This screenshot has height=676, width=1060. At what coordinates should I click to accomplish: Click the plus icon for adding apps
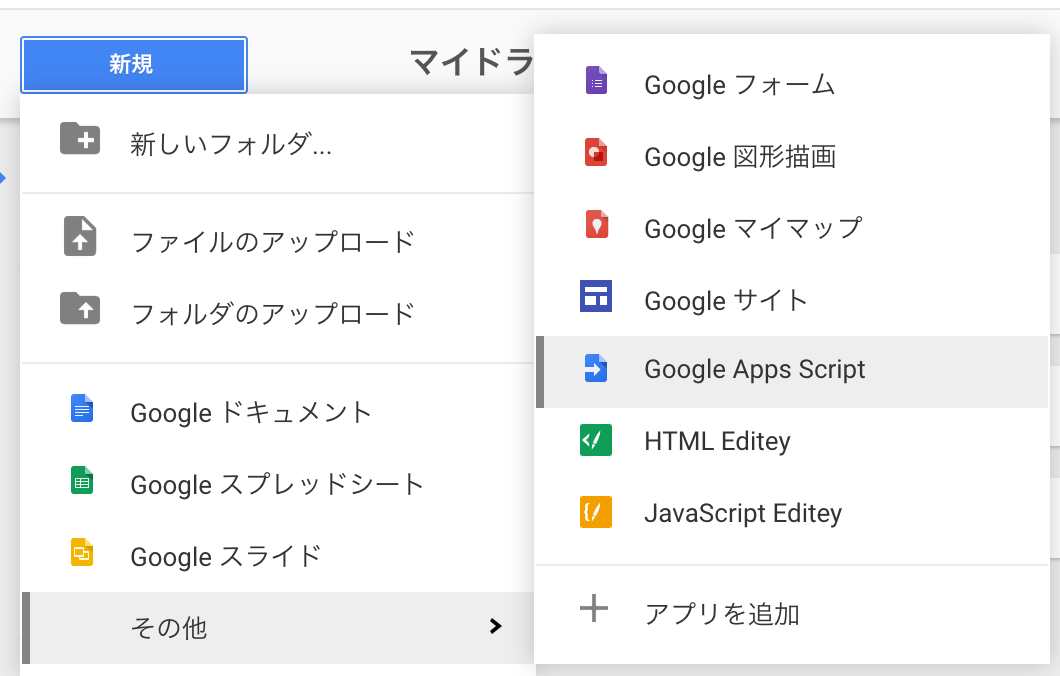[594, 608]
